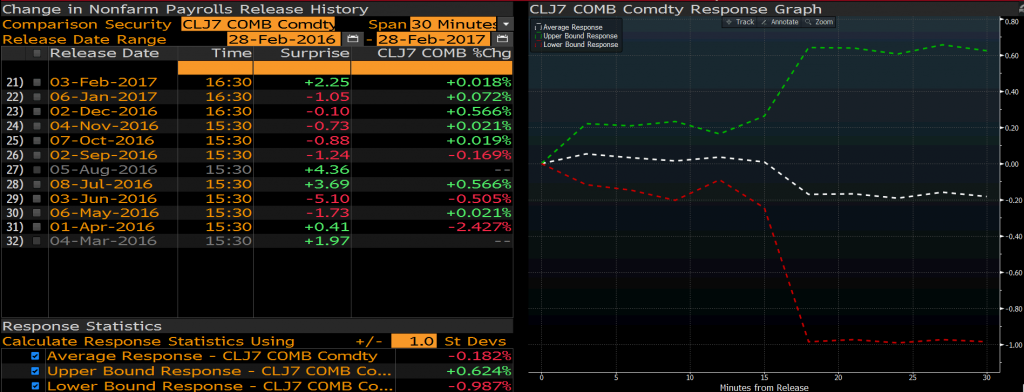Select the 03-Jun-2016 release row

(x=257, y=198)
